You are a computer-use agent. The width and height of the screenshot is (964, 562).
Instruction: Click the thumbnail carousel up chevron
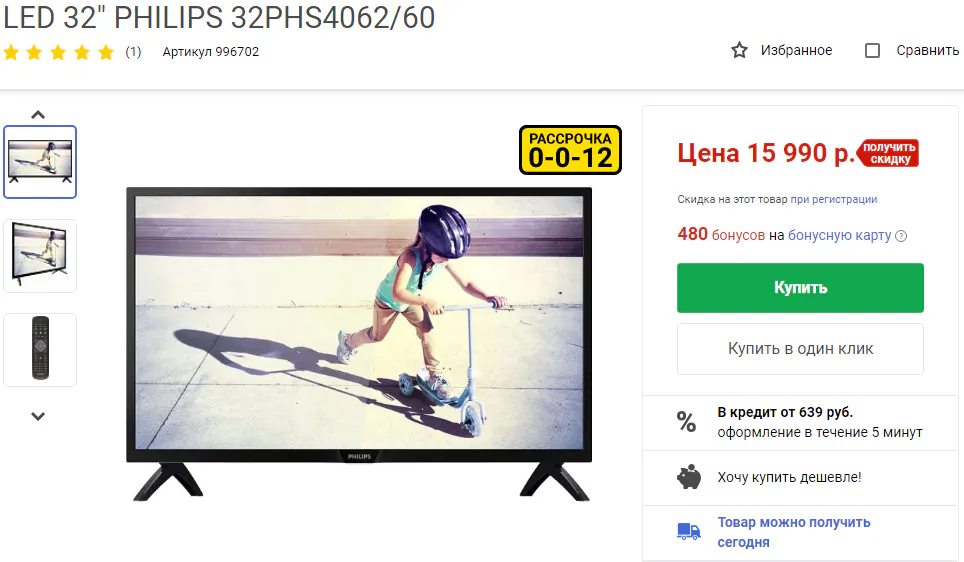pos(38,115)
